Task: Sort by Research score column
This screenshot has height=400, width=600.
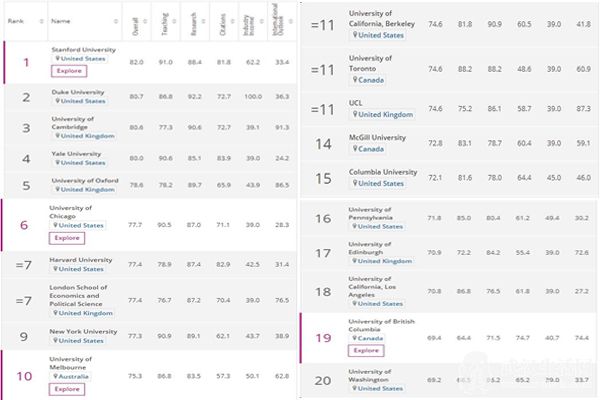Action: tap(194, 19)
